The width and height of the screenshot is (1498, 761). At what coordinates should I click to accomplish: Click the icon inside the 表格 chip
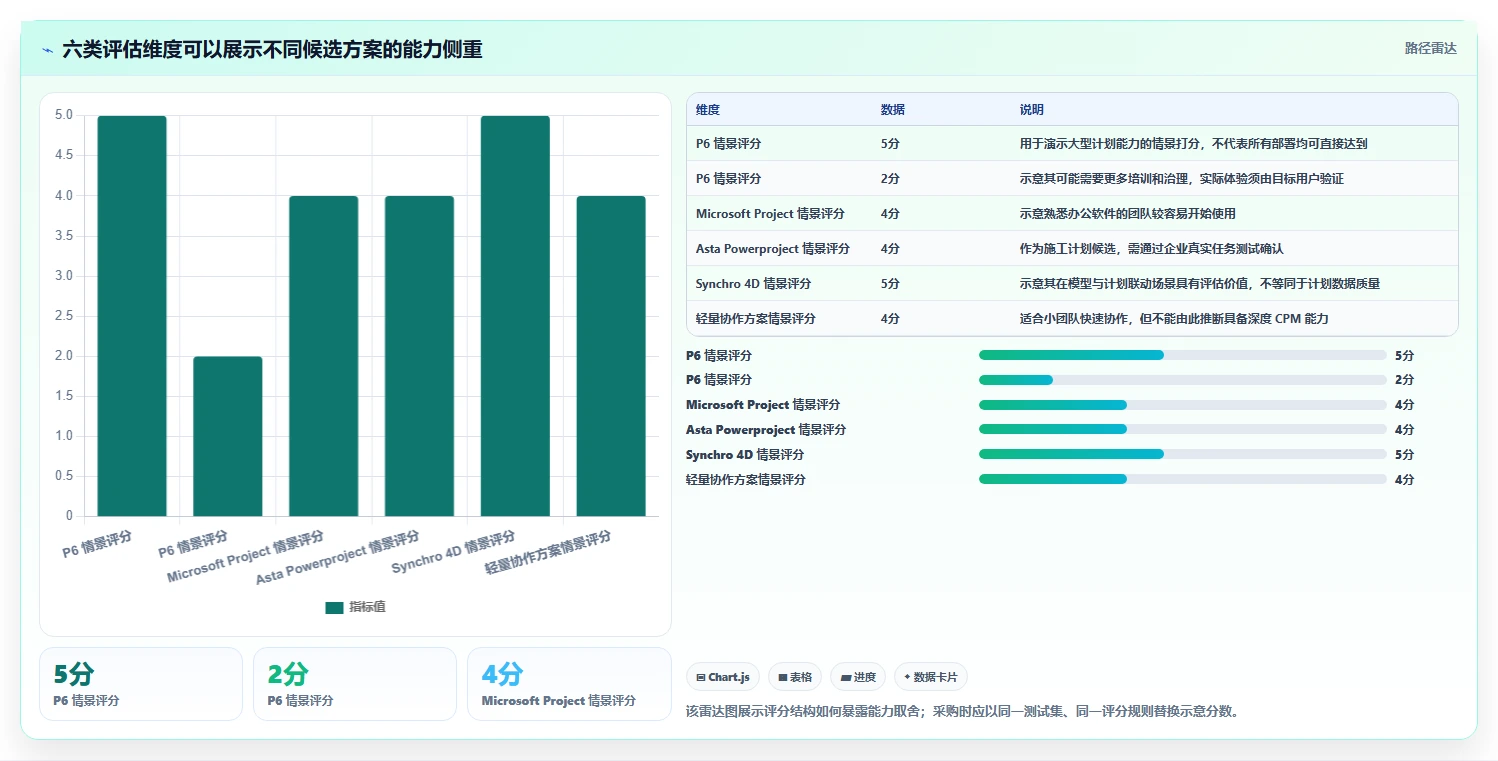click(x=783, y=678)
